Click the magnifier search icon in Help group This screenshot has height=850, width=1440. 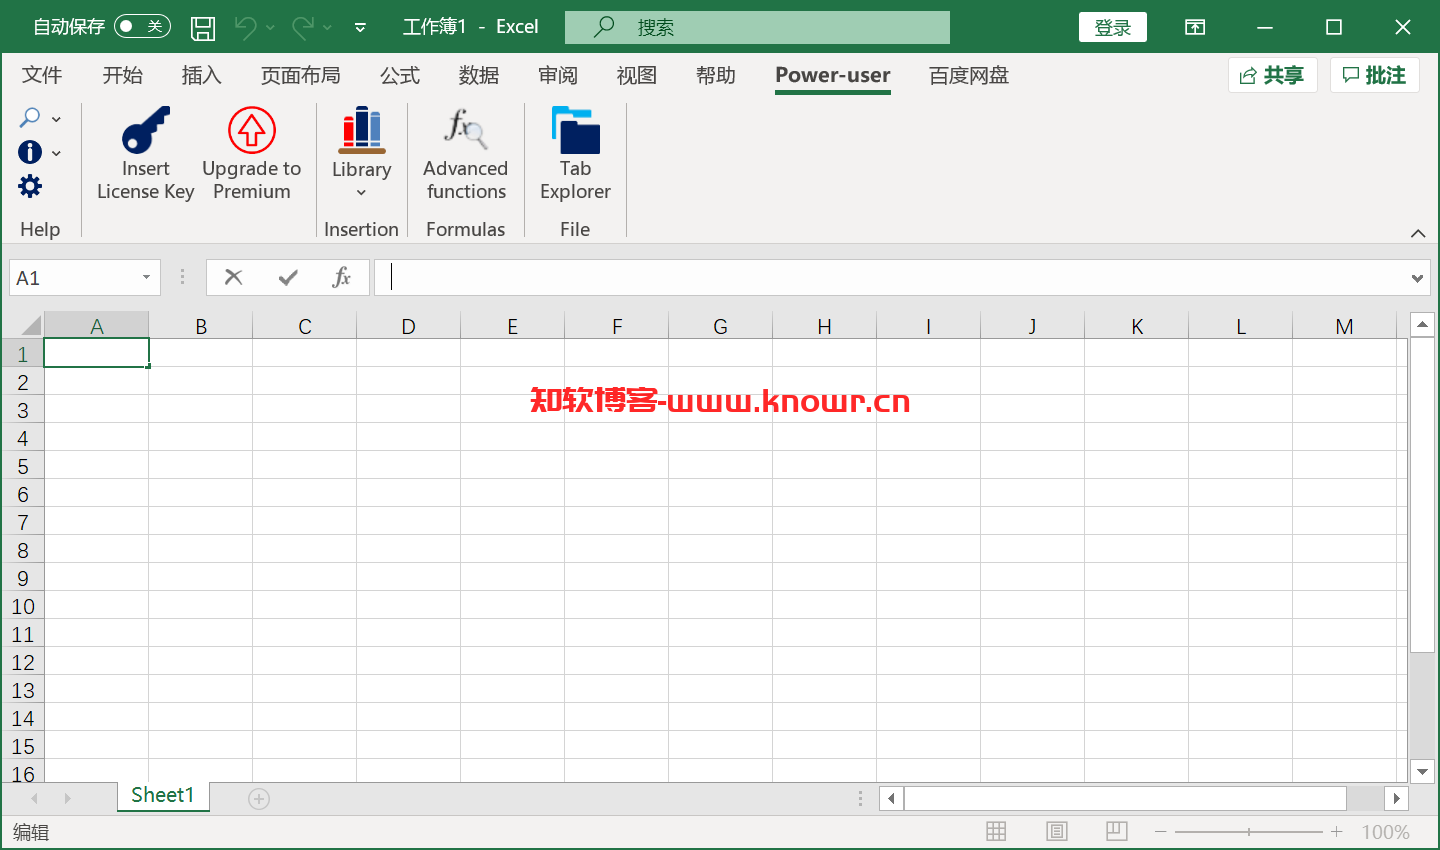click(x=30, y=118)
